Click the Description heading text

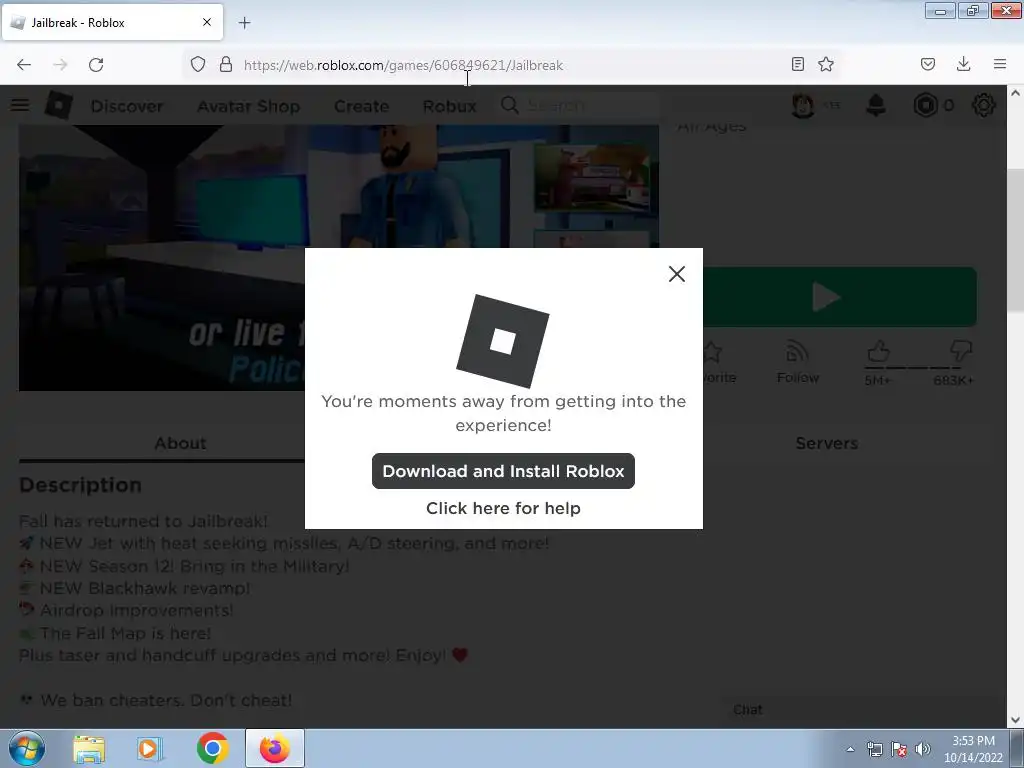tap(80, 485)
